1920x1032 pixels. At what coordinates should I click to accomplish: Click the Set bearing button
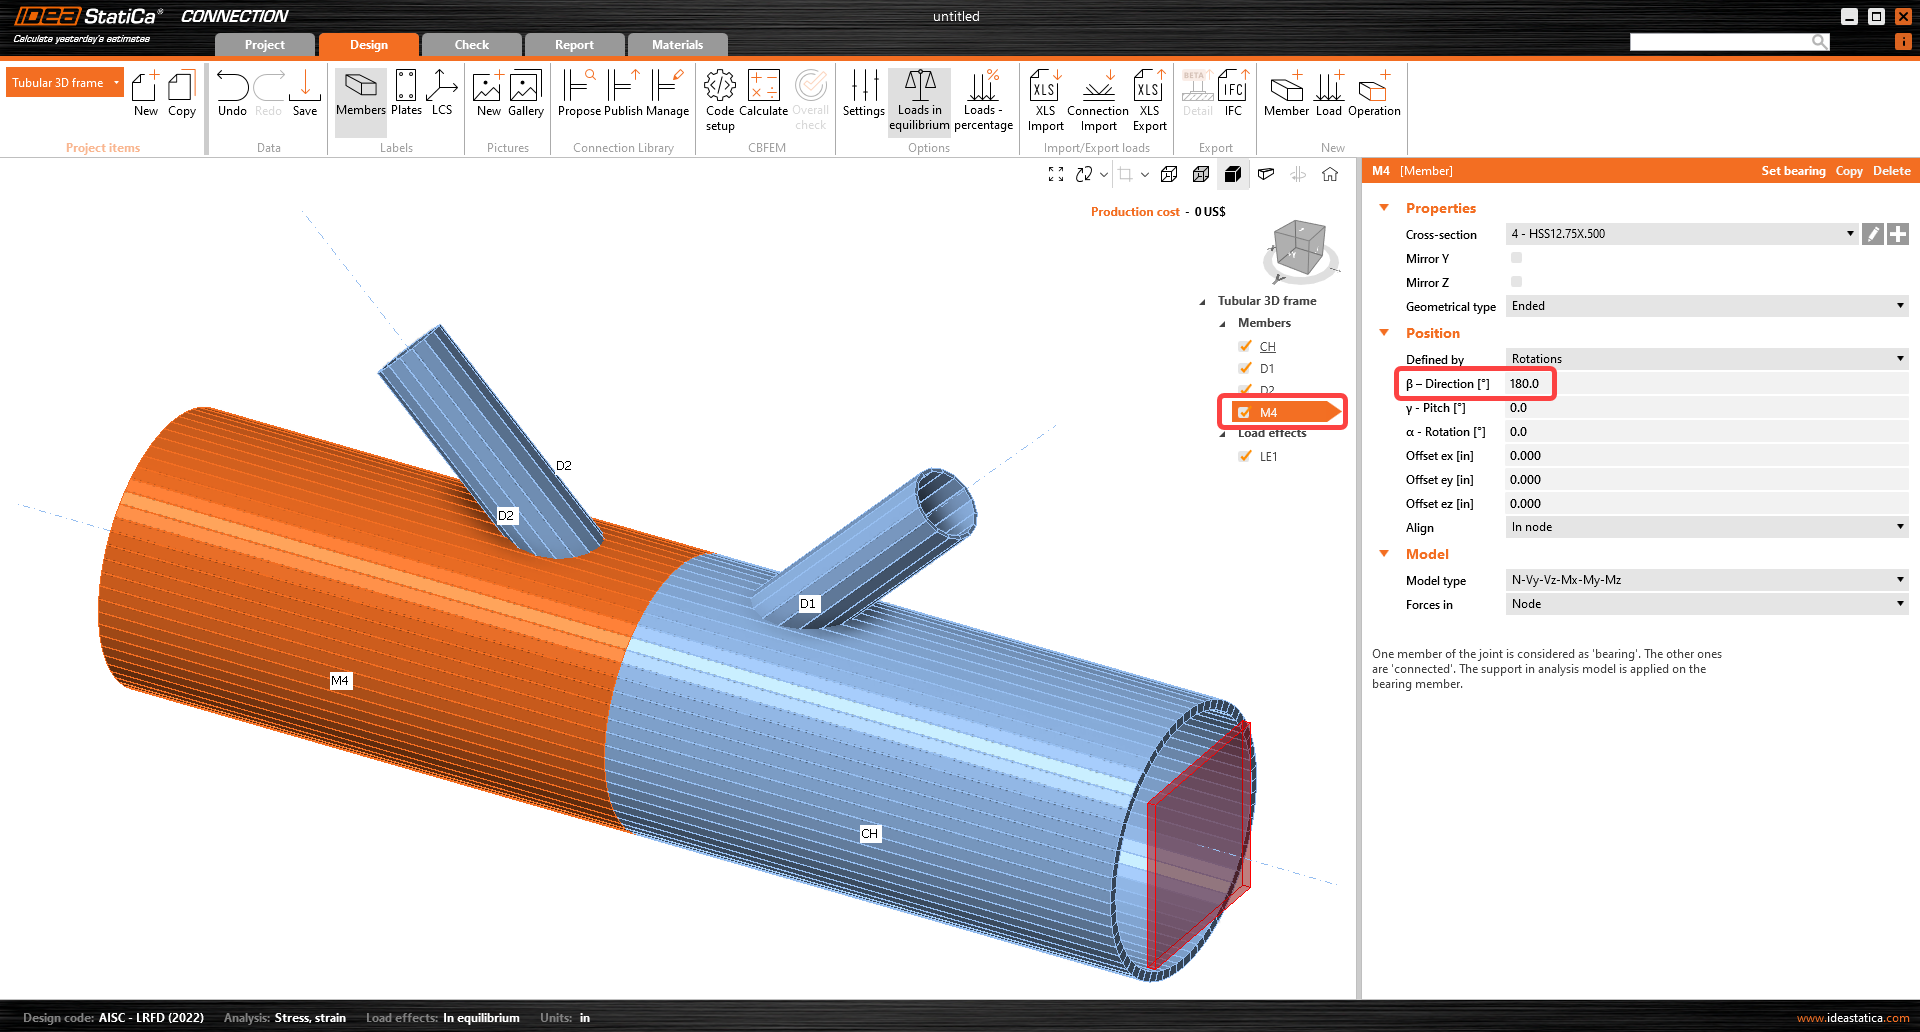pyautogui.click(x=1792, y=171)
